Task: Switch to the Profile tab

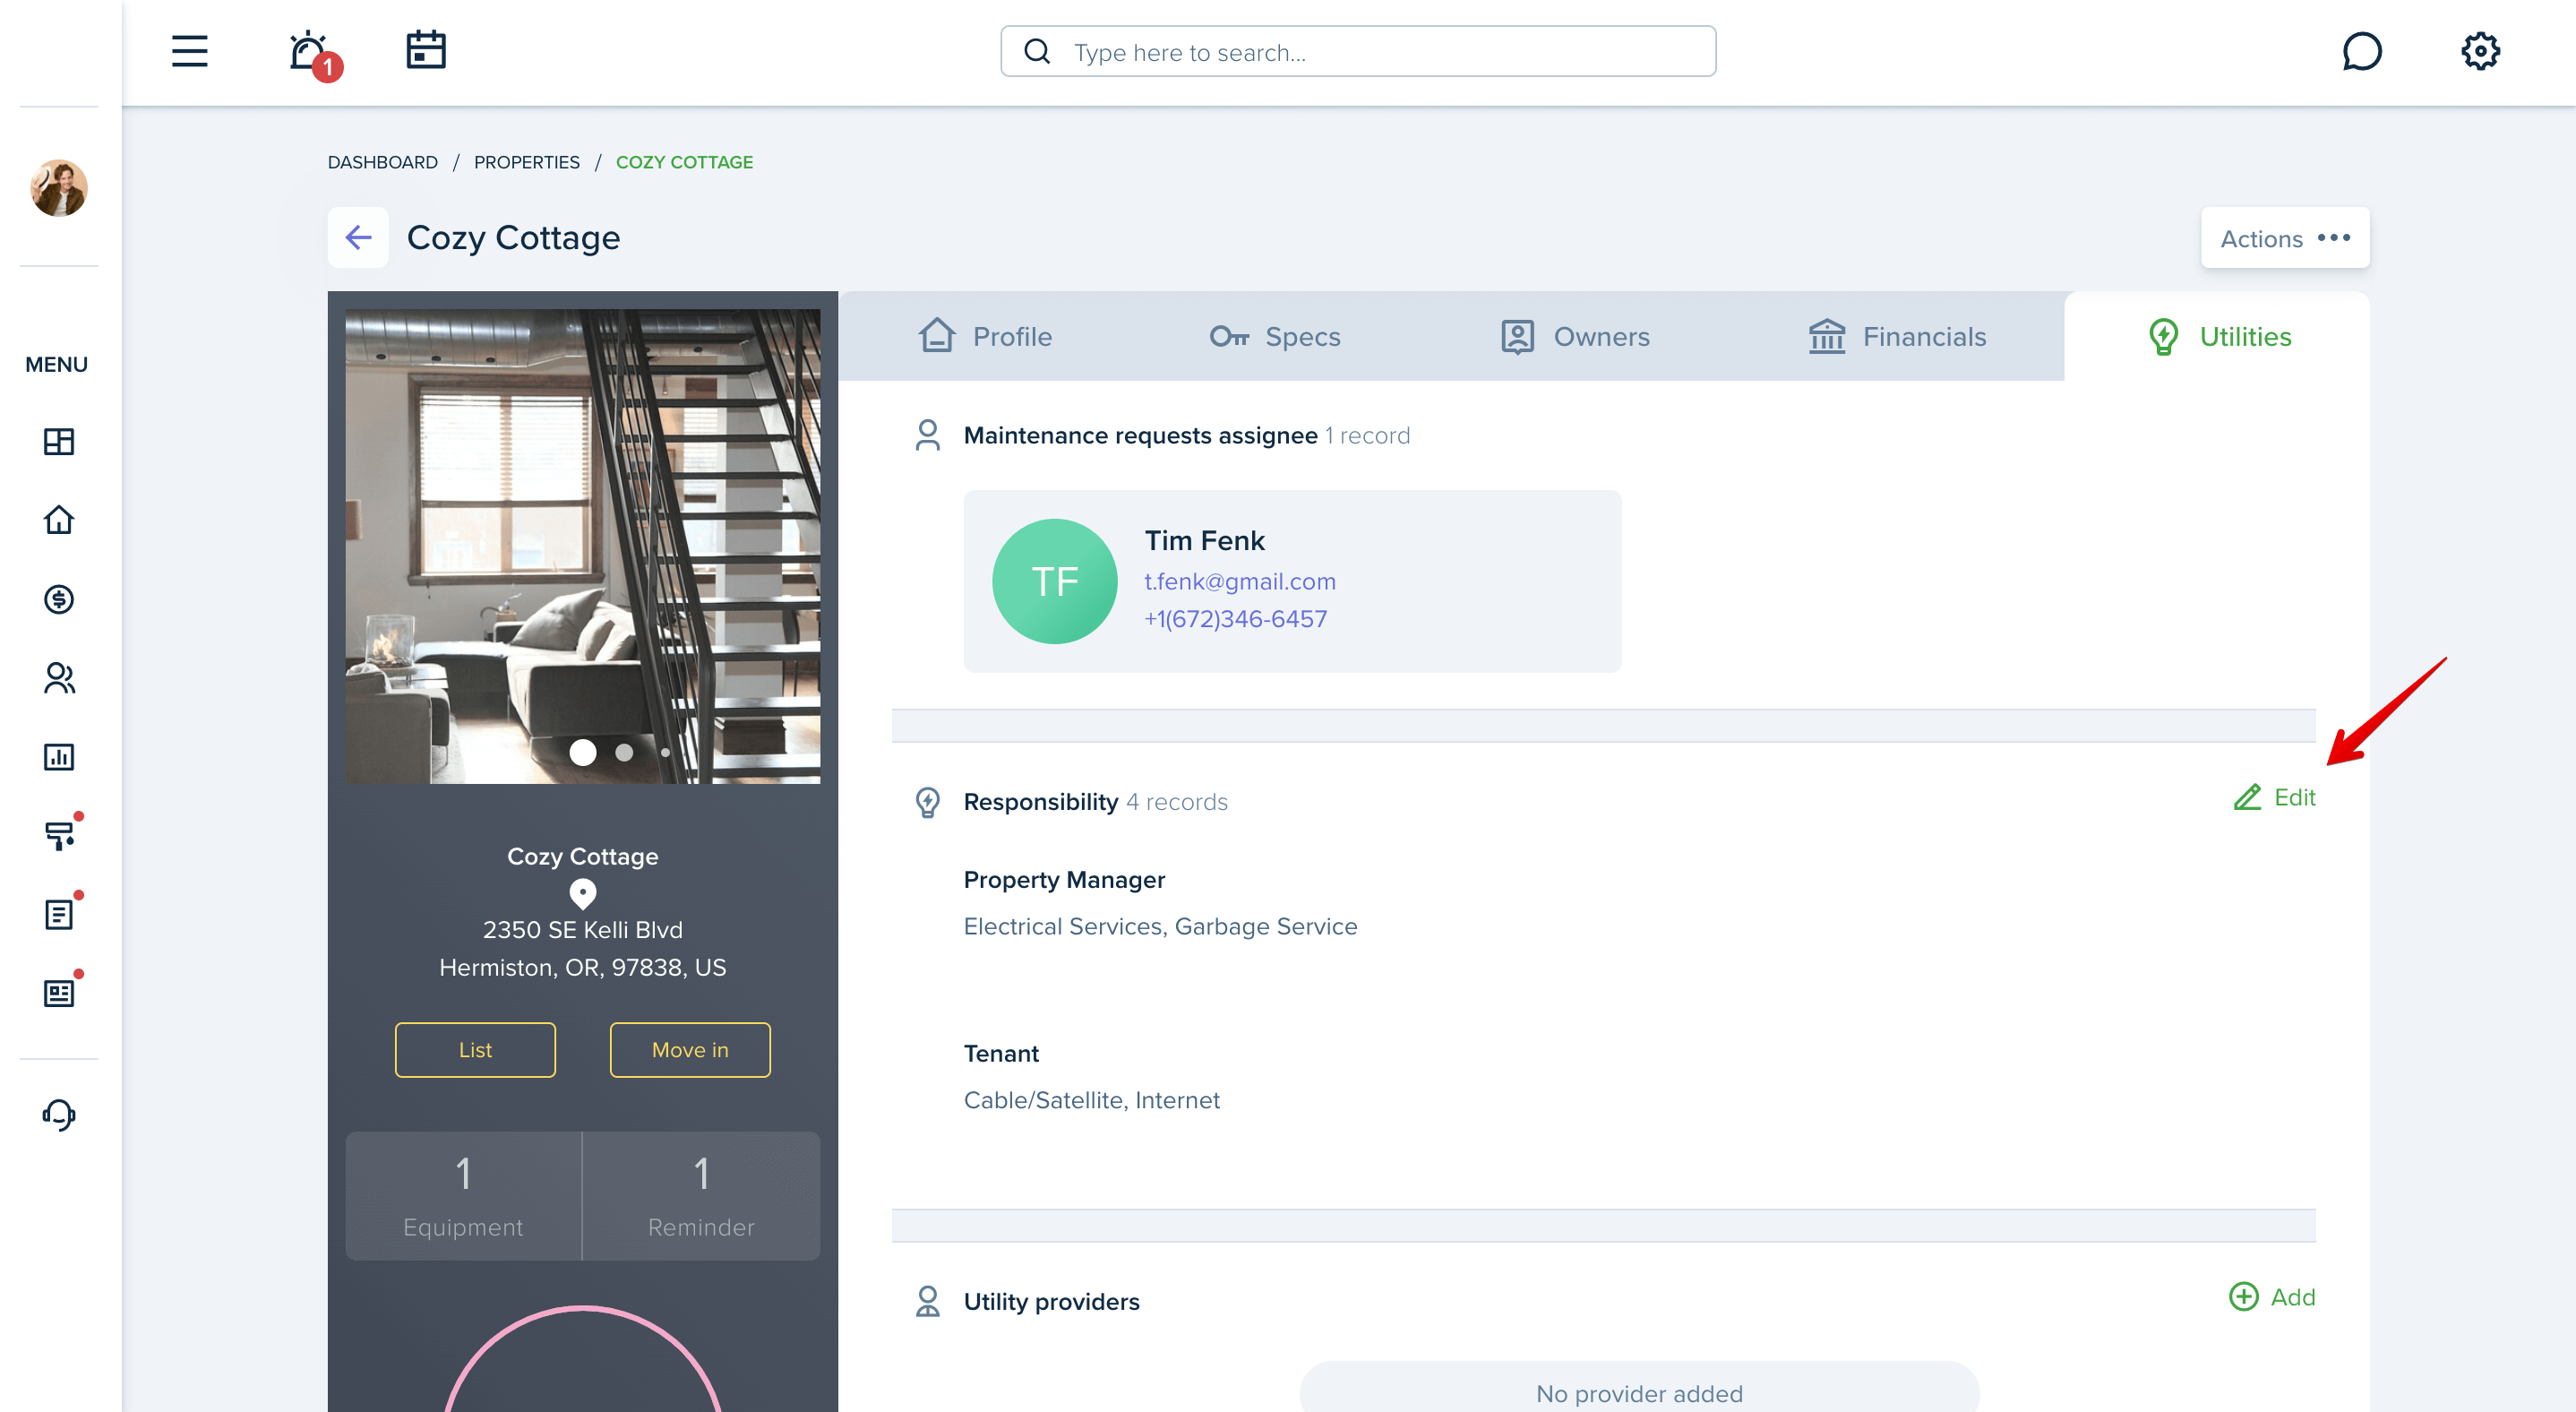Action: click(x=985, y=336)
